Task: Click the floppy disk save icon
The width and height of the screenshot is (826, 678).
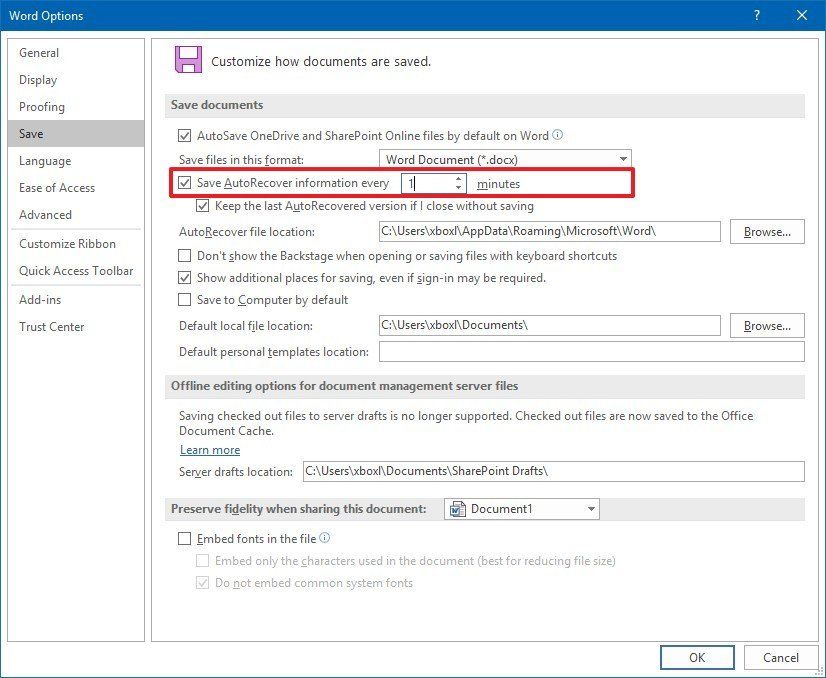Action: pyautogui.click(x=190, y=59)
